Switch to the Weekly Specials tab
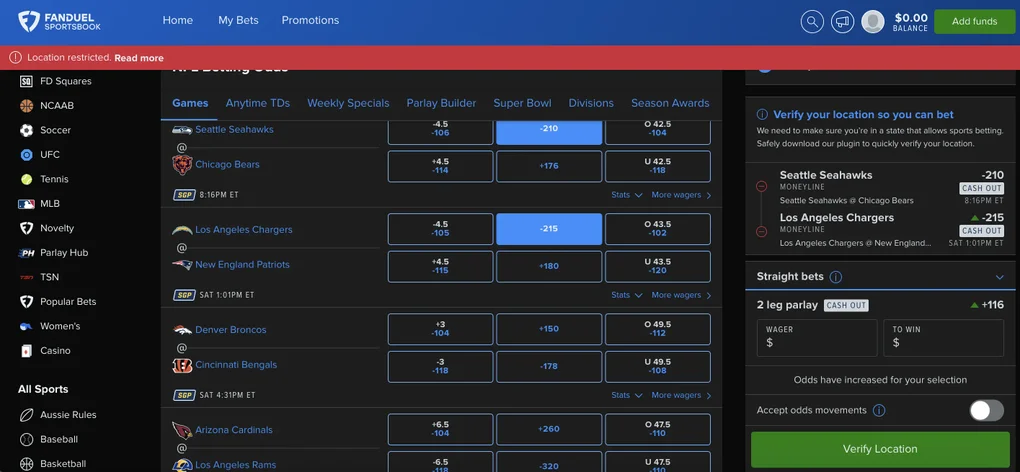The width and height of the screenshot is (1020, 472). (348, 103)
